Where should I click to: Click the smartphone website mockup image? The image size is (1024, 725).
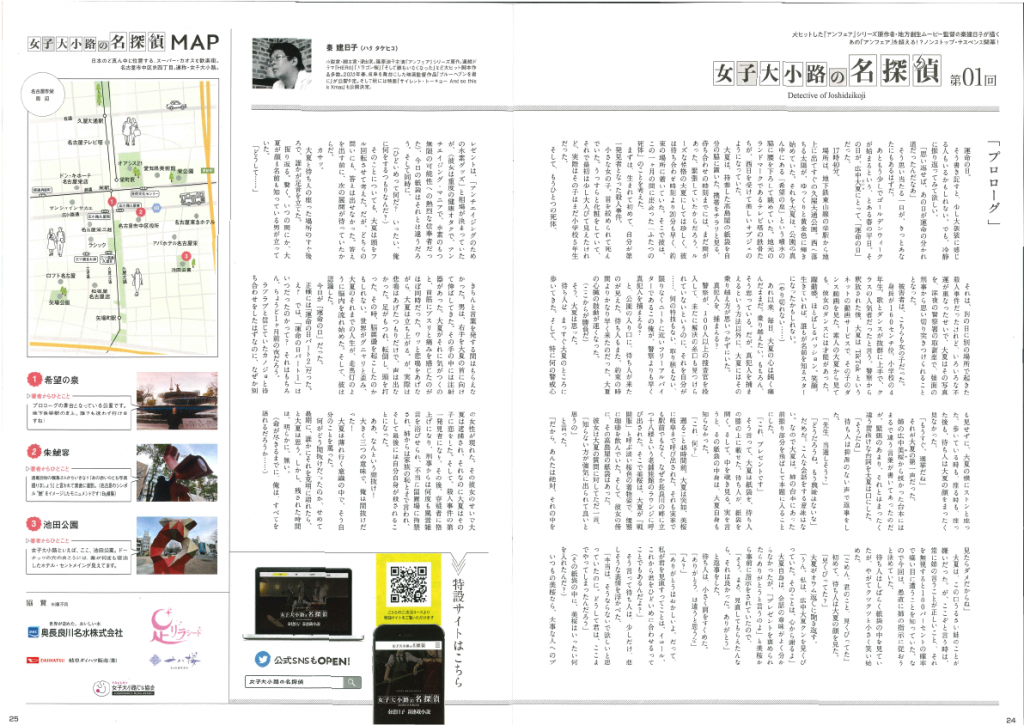coord(408,675)
